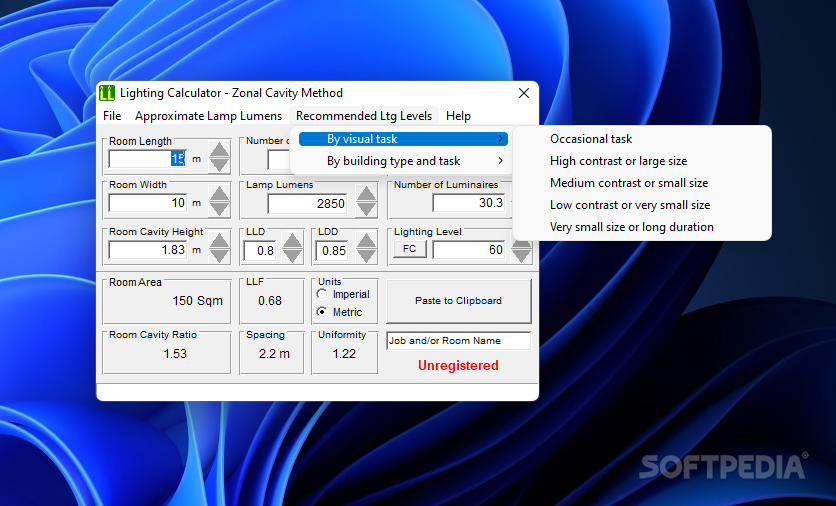Open the Approximate Lamp Lumens menu
836x506 pixels.
click(x=208, y=116)
